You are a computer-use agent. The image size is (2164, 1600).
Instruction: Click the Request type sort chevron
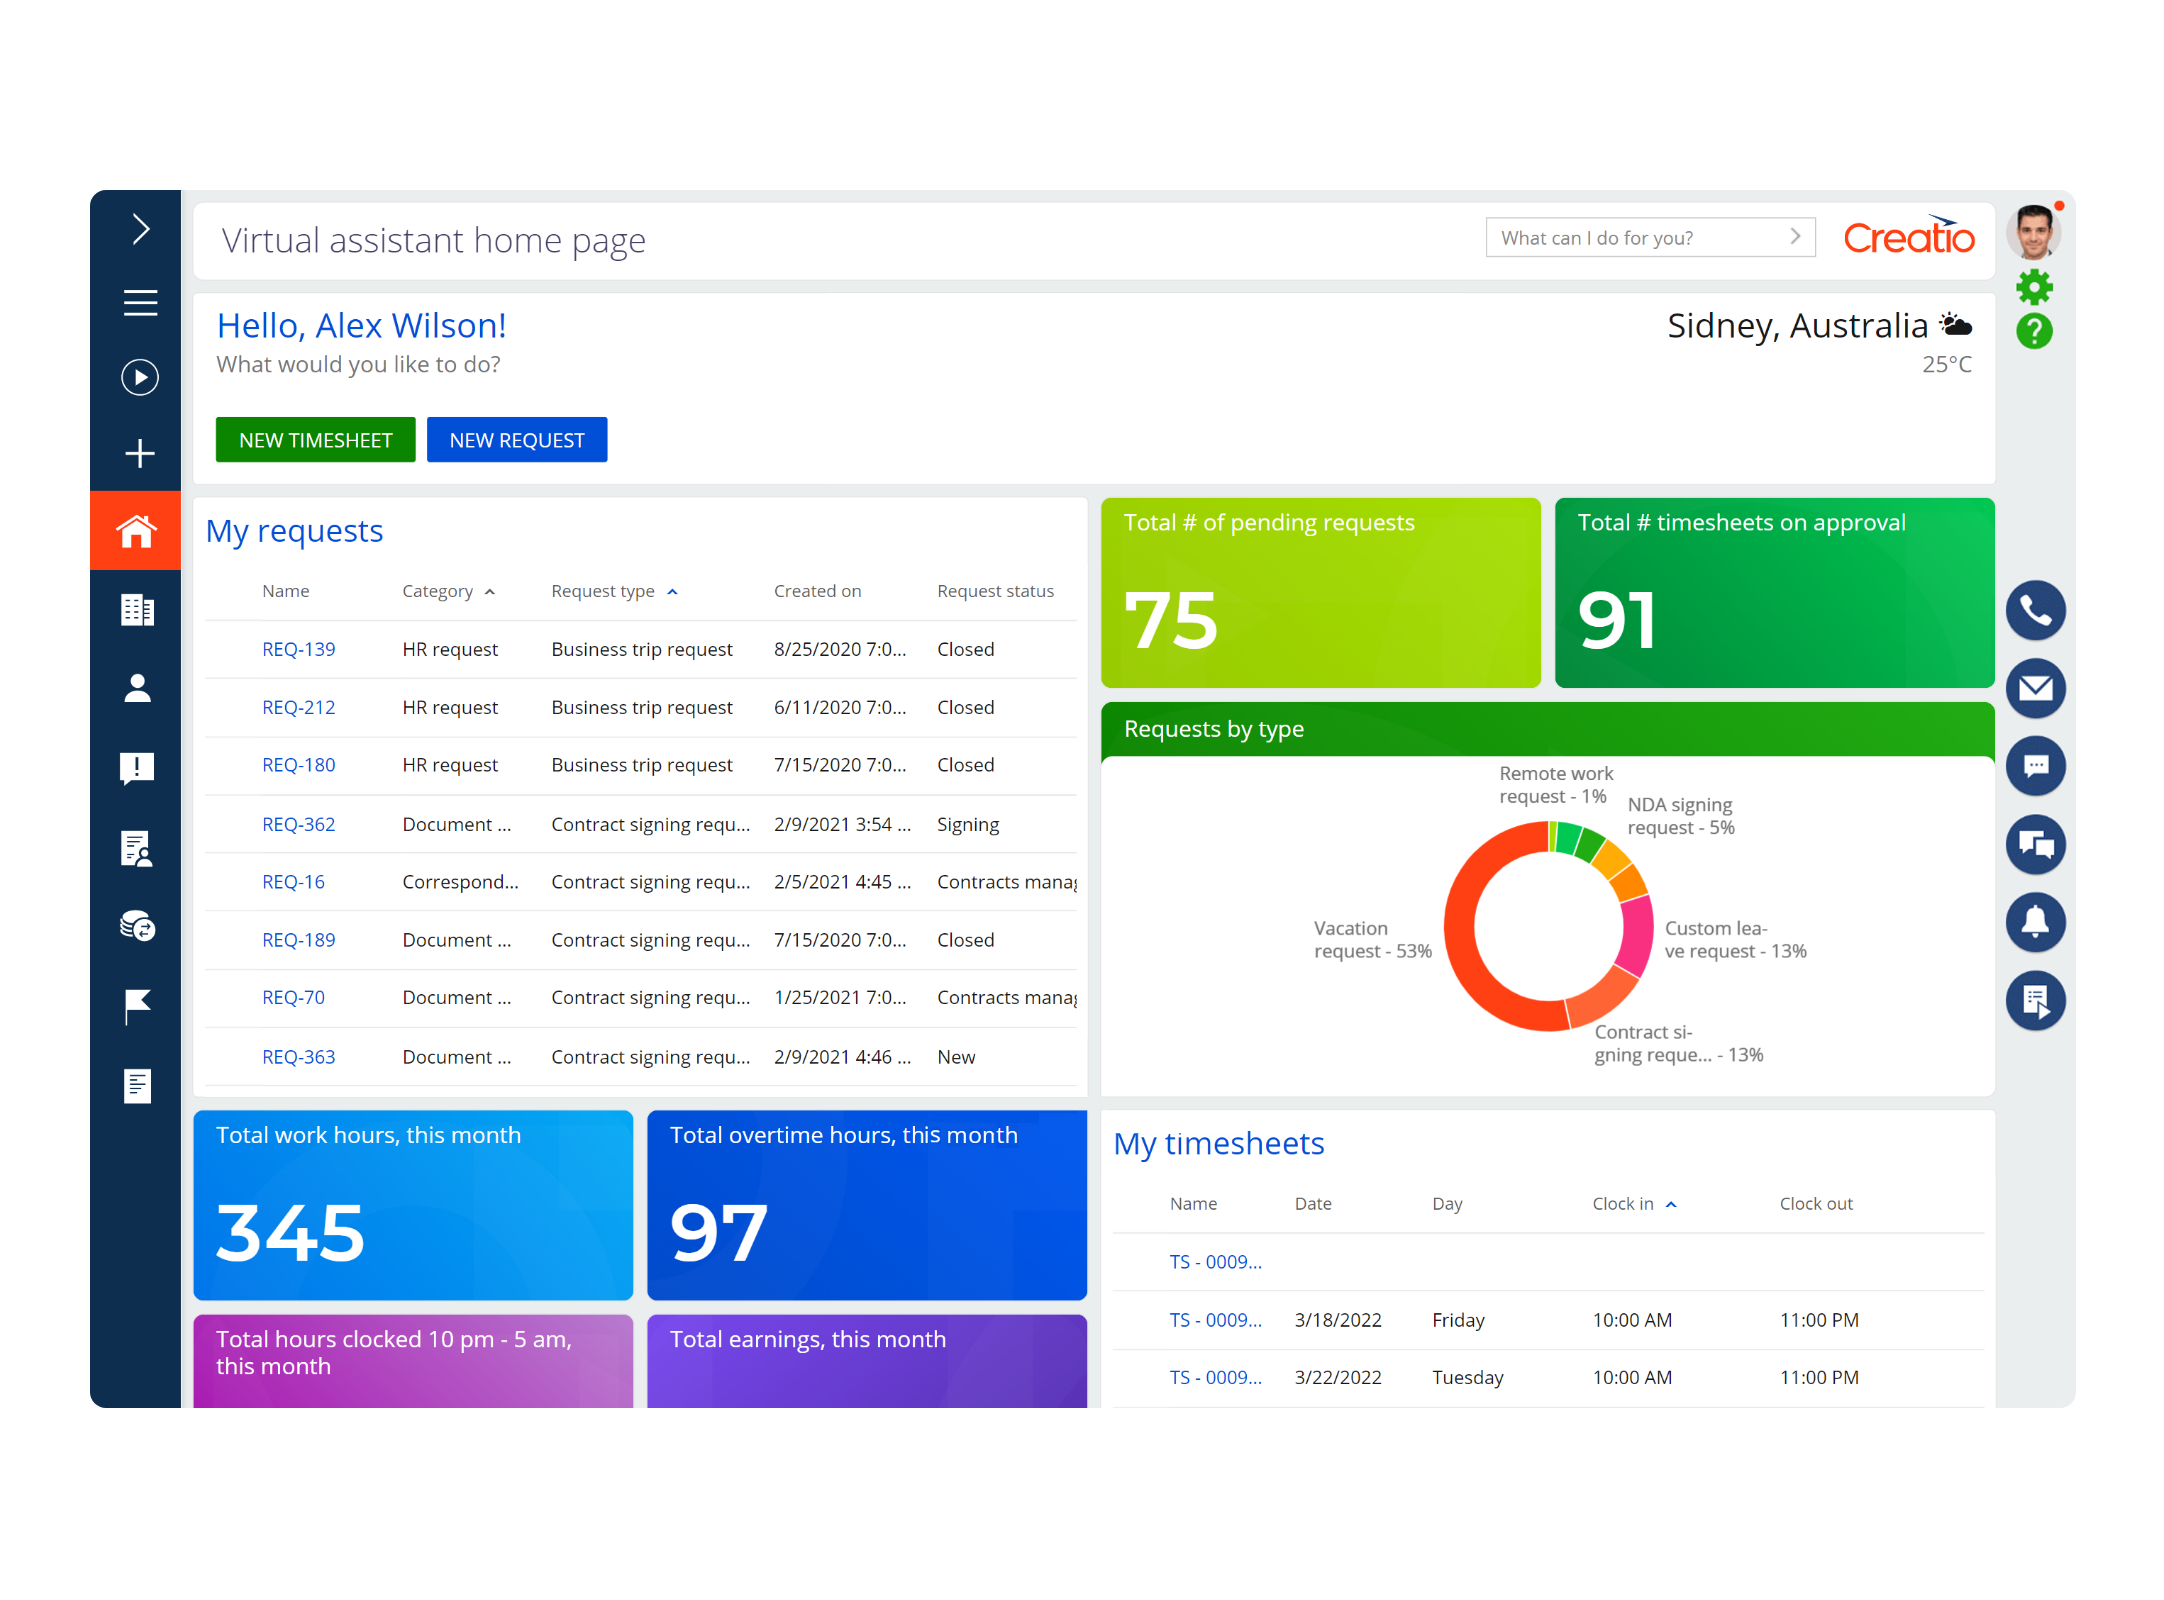tap(674, 591)
